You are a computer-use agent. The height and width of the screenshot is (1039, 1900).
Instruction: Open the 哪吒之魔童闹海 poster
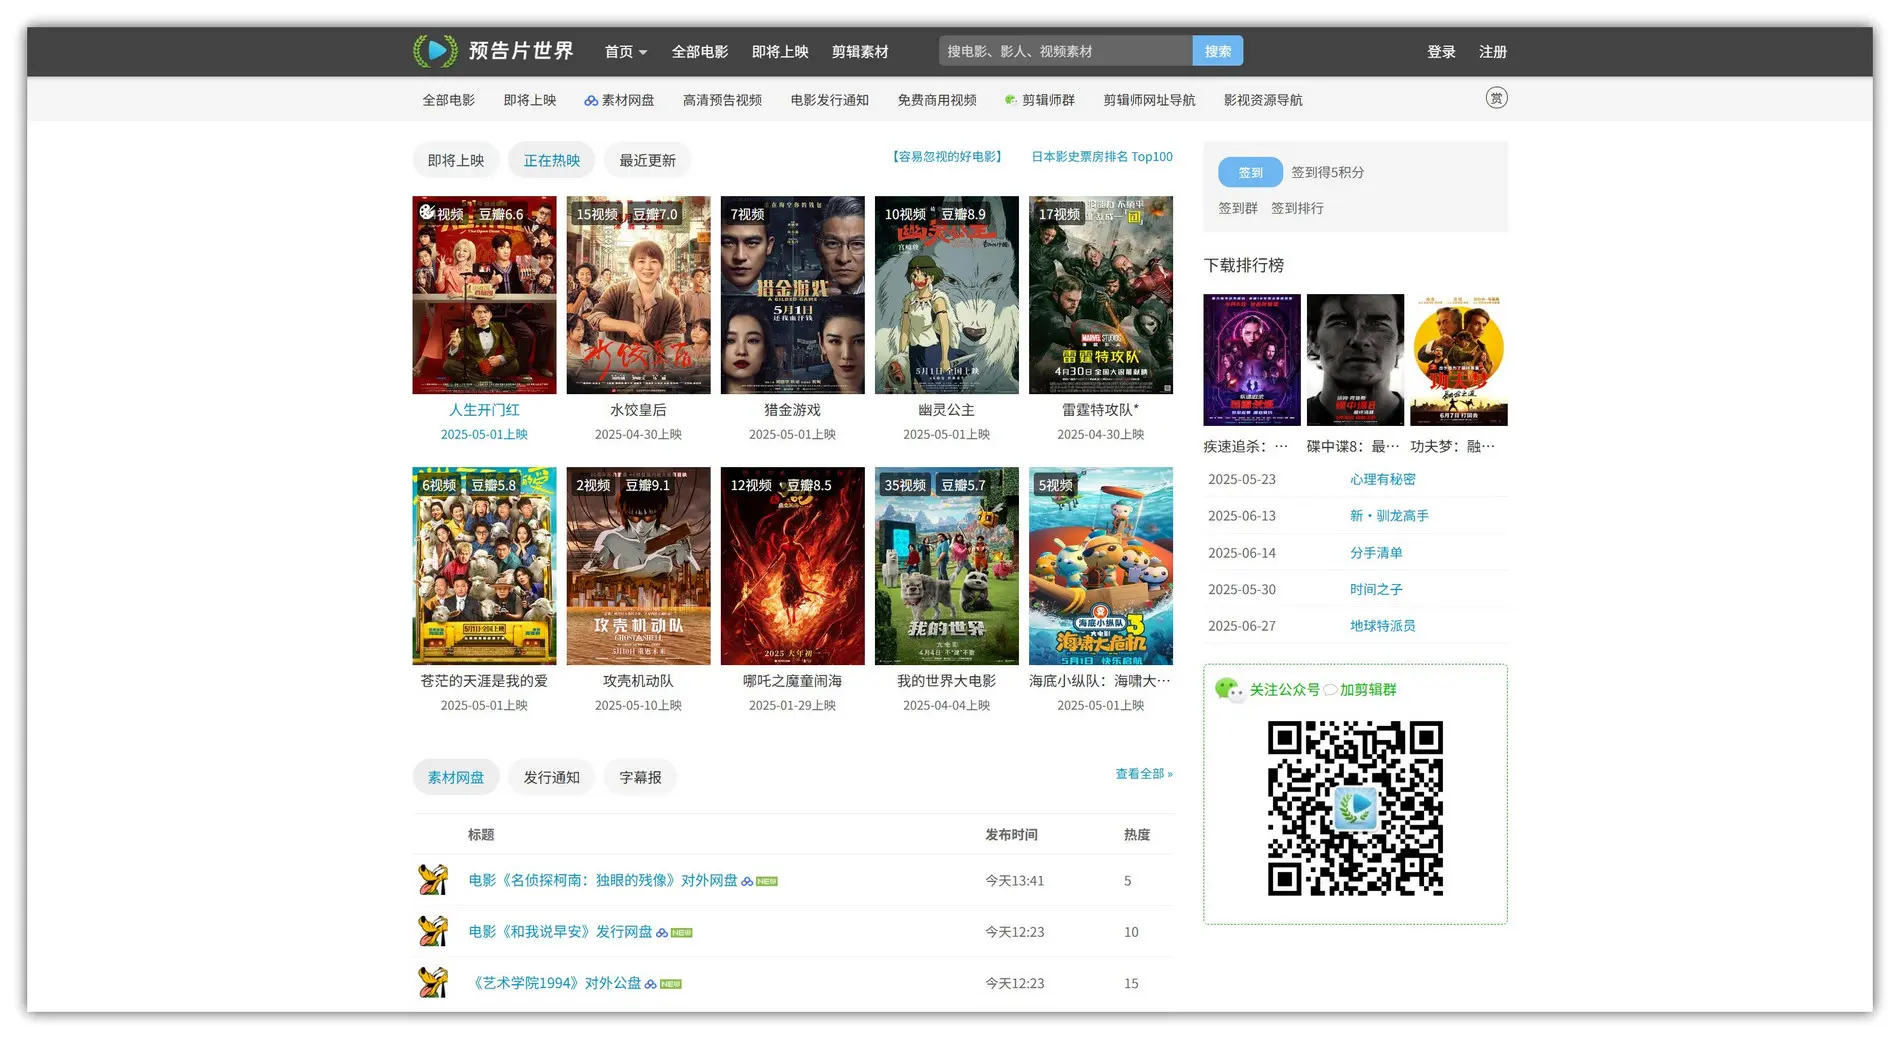coord(792,566)
